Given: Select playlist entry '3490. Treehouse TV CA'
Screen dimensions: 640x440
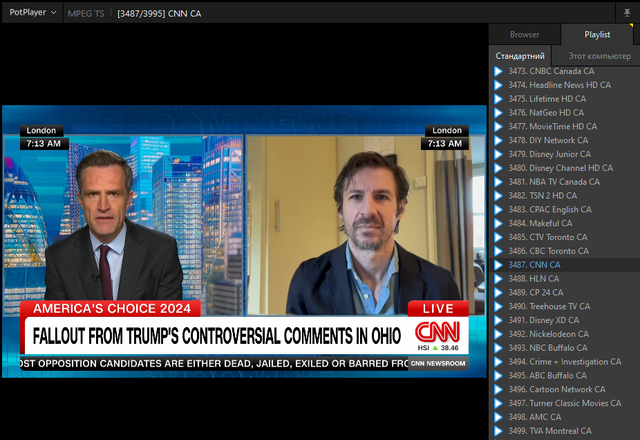Looking at the screenshot, I should coord(565,307).
